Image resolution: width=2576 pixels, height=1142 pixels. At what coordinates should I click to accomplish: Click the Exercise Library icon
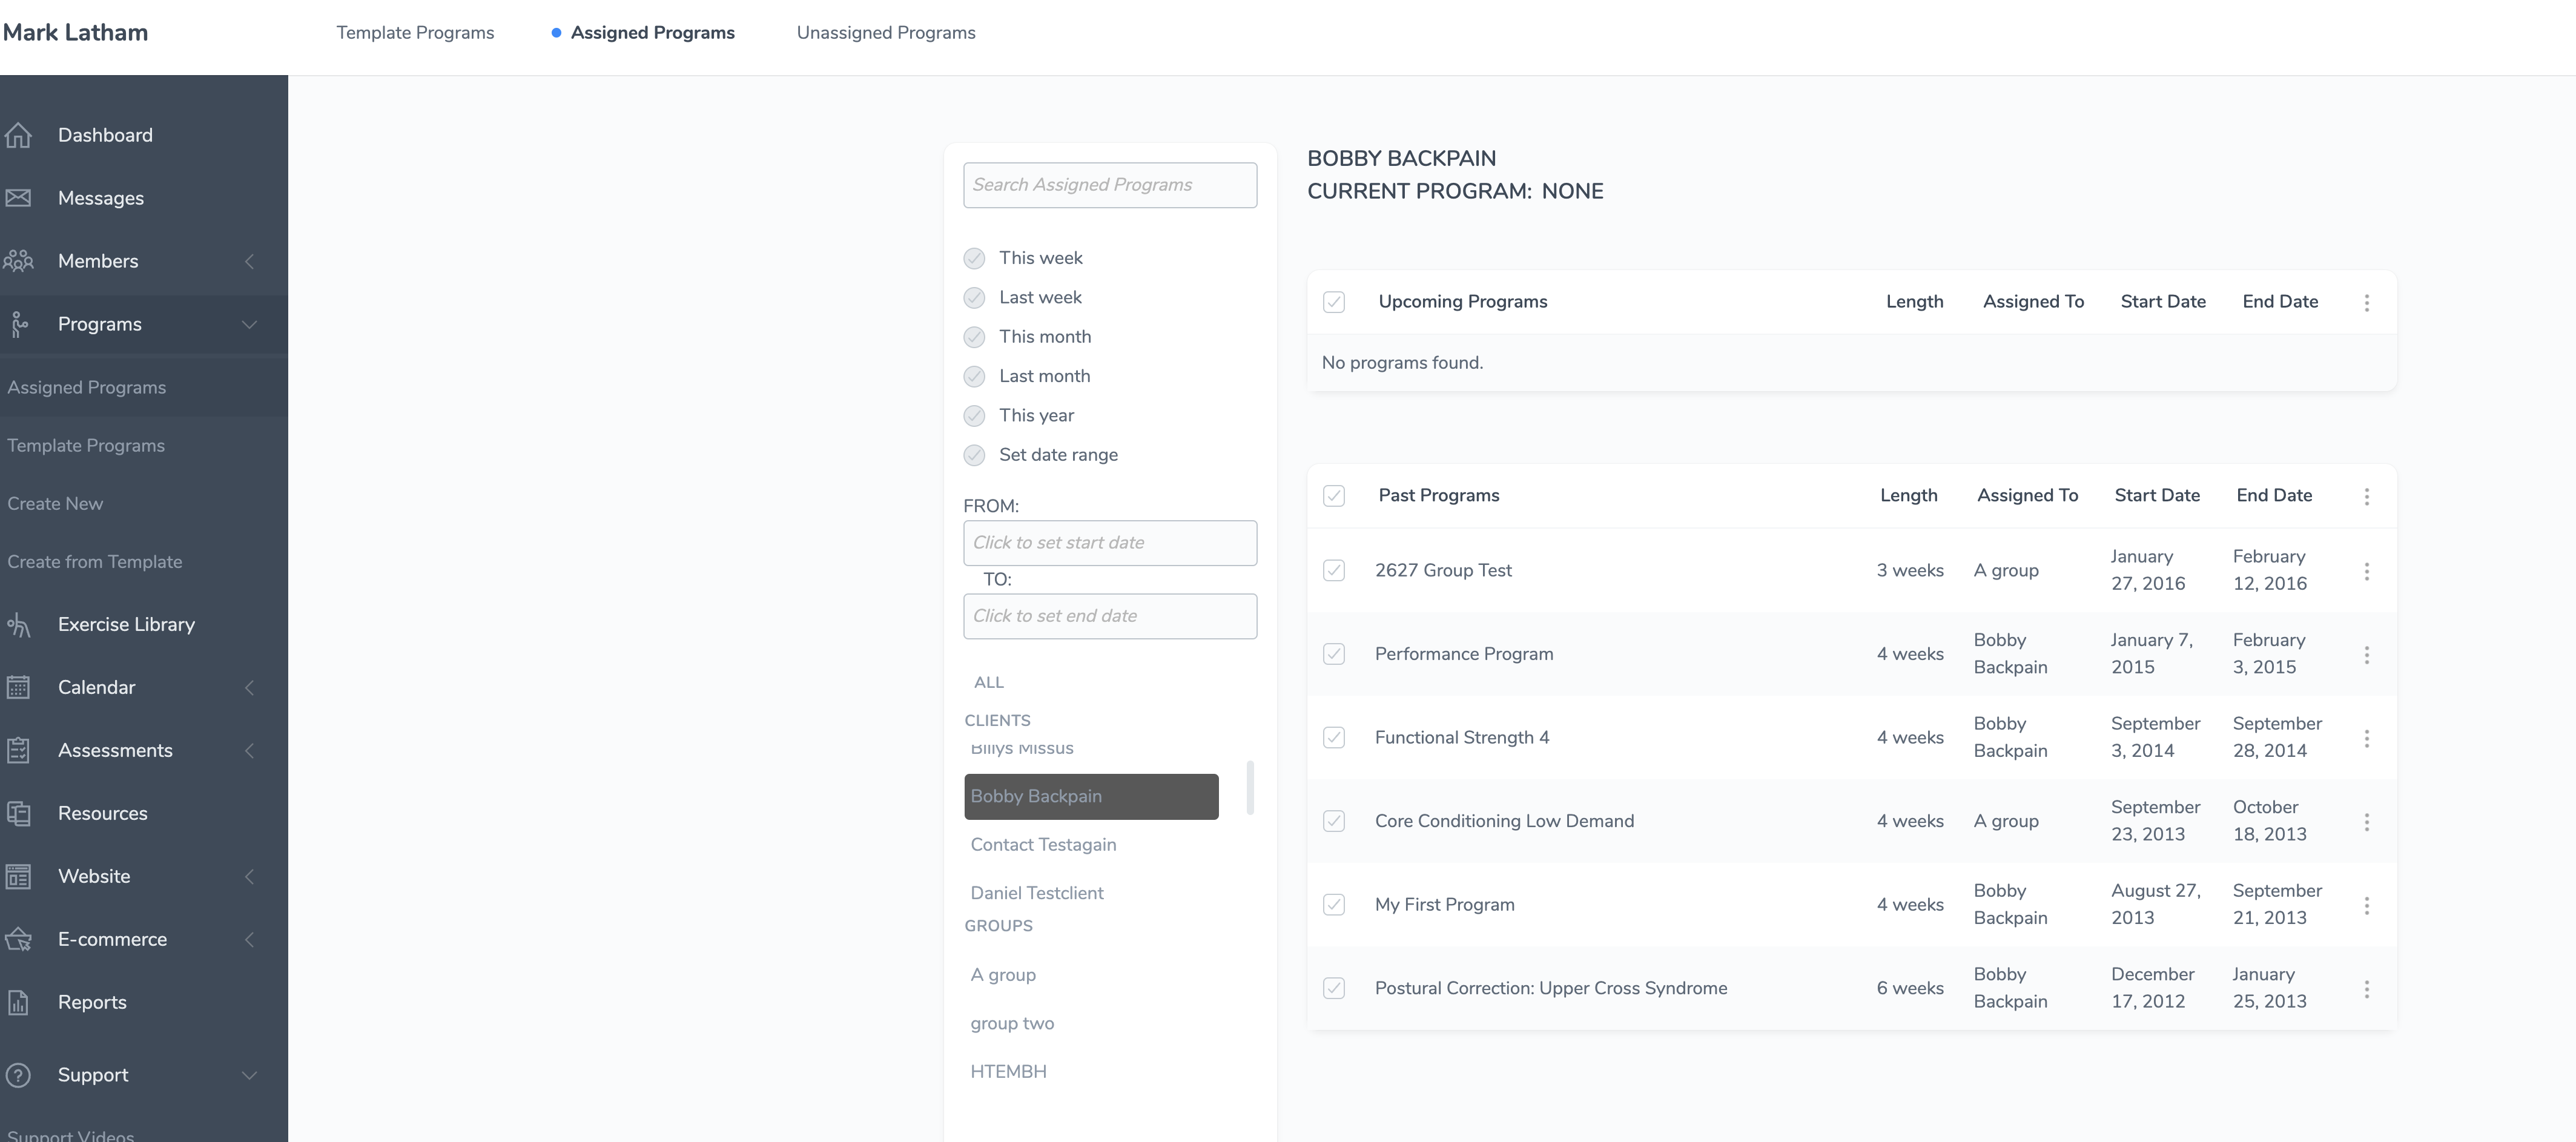coord(18,625)
